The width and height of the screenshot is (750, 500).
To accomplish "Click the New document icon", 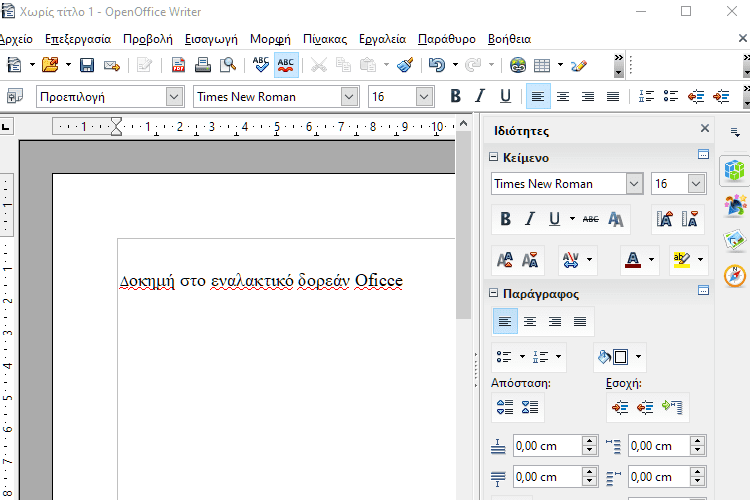I will [14, 65].
